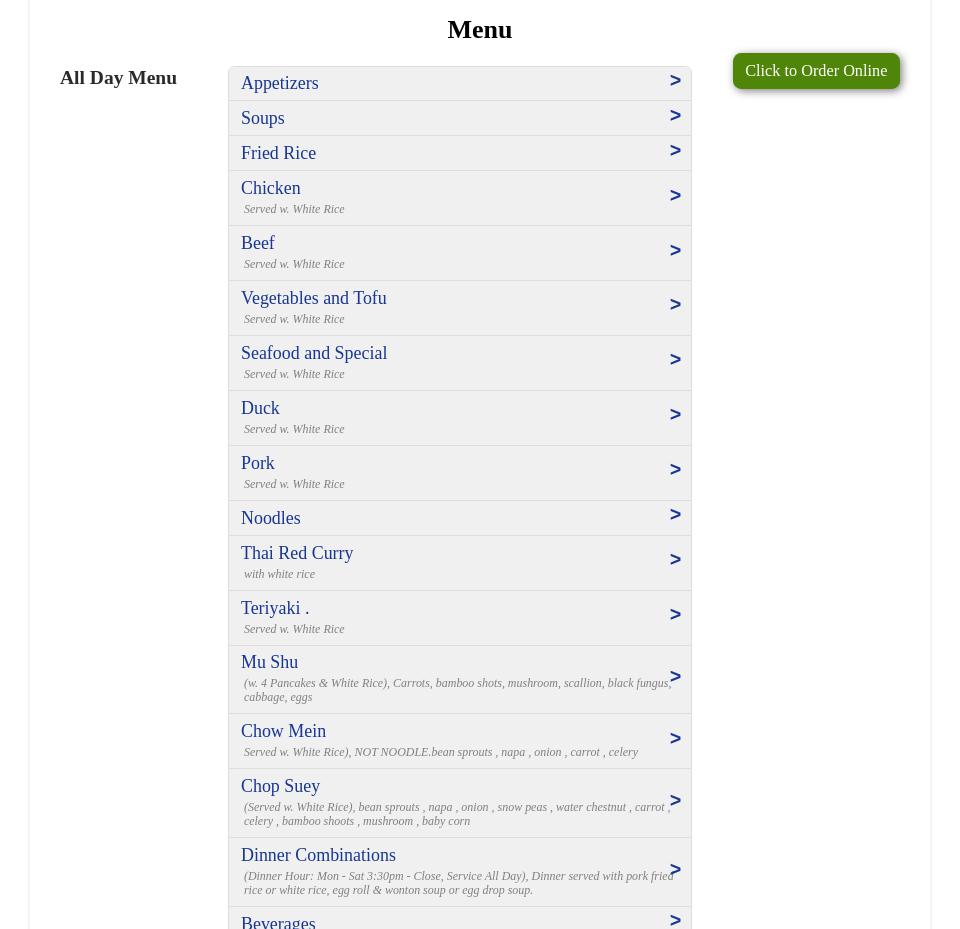Click the Click to Order Online button
The height and width of the screenshot is (929, 960).
pyautogui.click(x=815, y=71)
